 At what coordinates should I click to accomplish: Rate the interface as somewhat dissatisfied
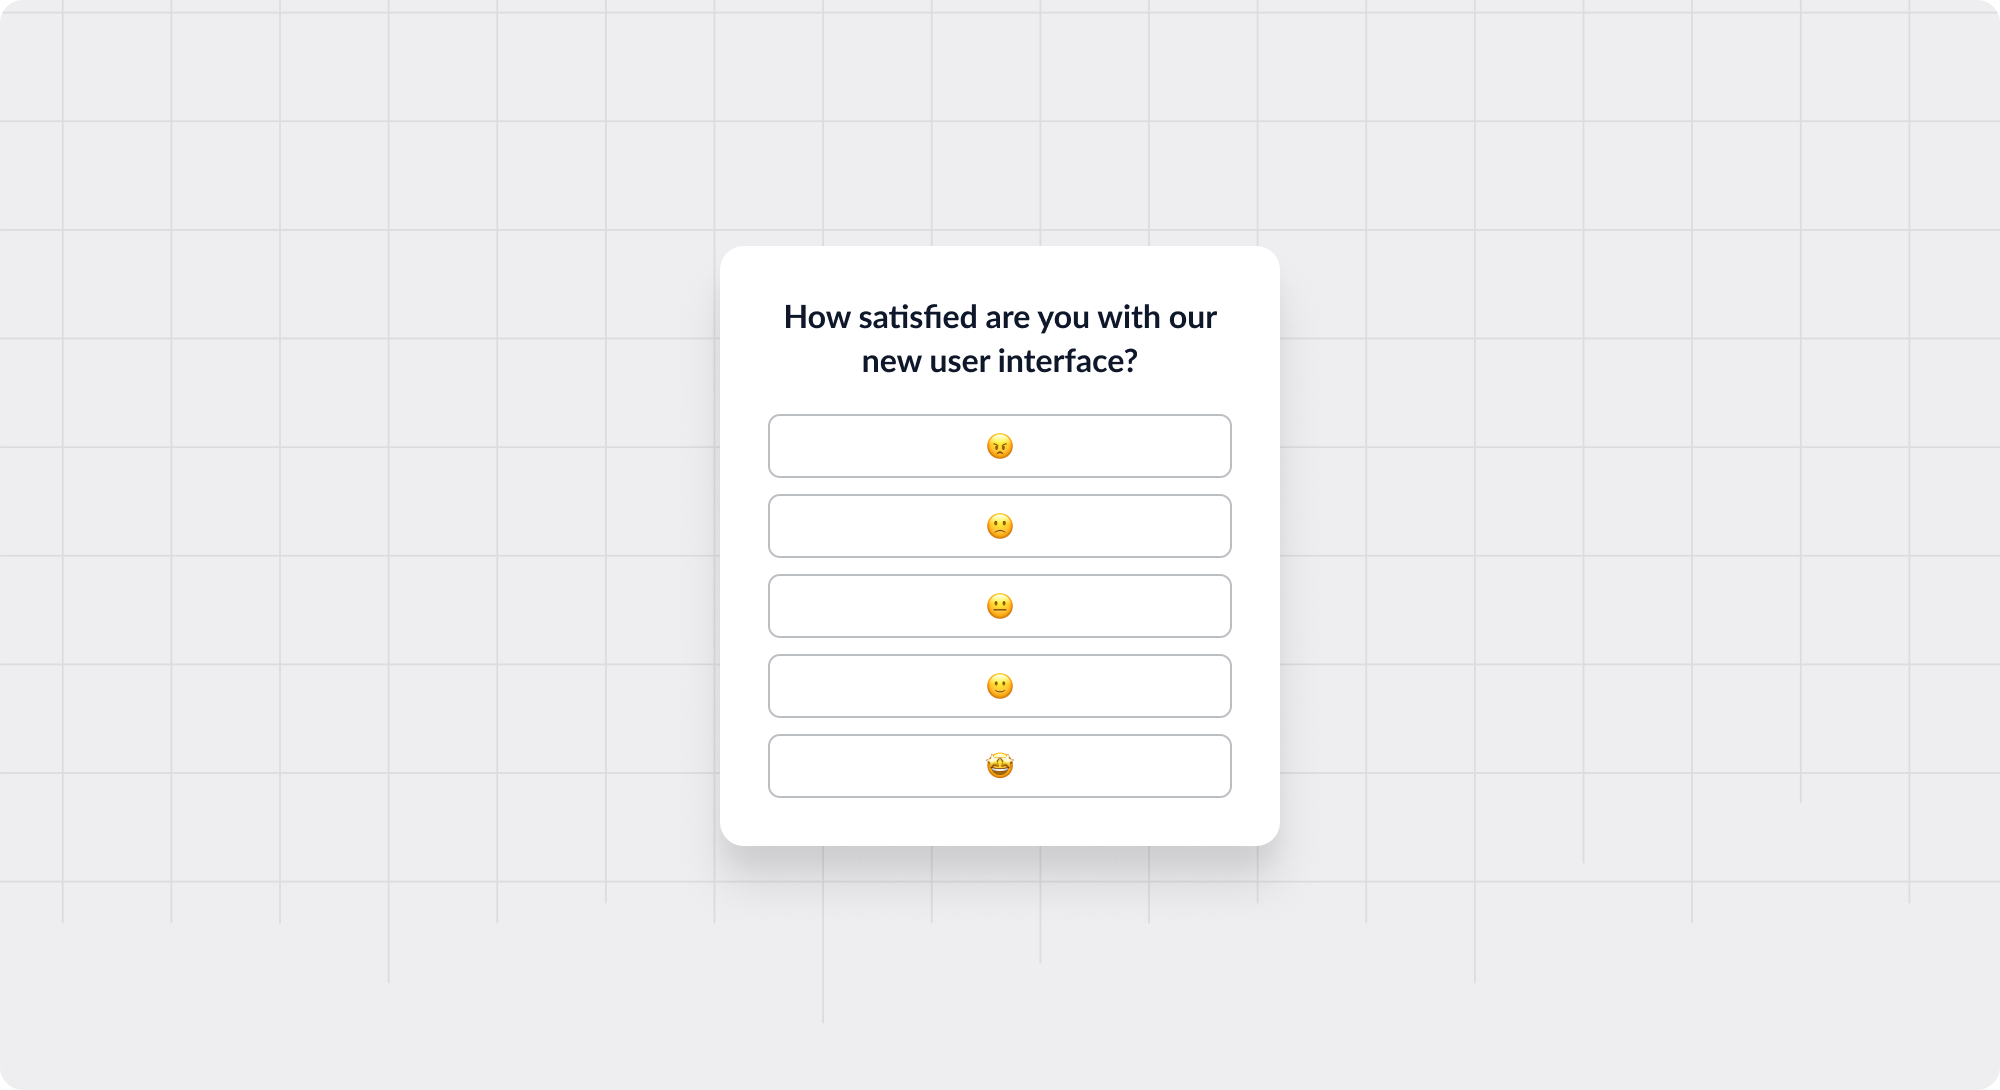[x=1000, y=526]
